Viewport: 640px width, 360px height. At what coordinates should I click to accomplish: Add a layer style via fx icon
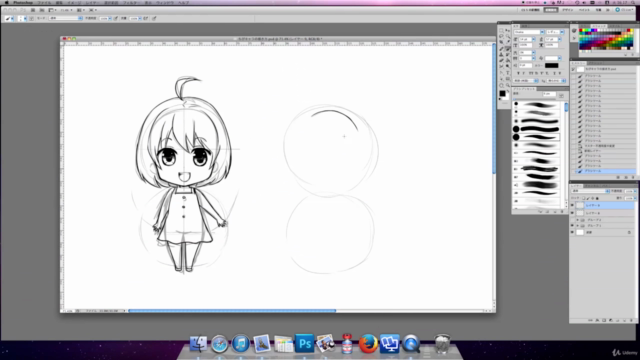(597, 320)
